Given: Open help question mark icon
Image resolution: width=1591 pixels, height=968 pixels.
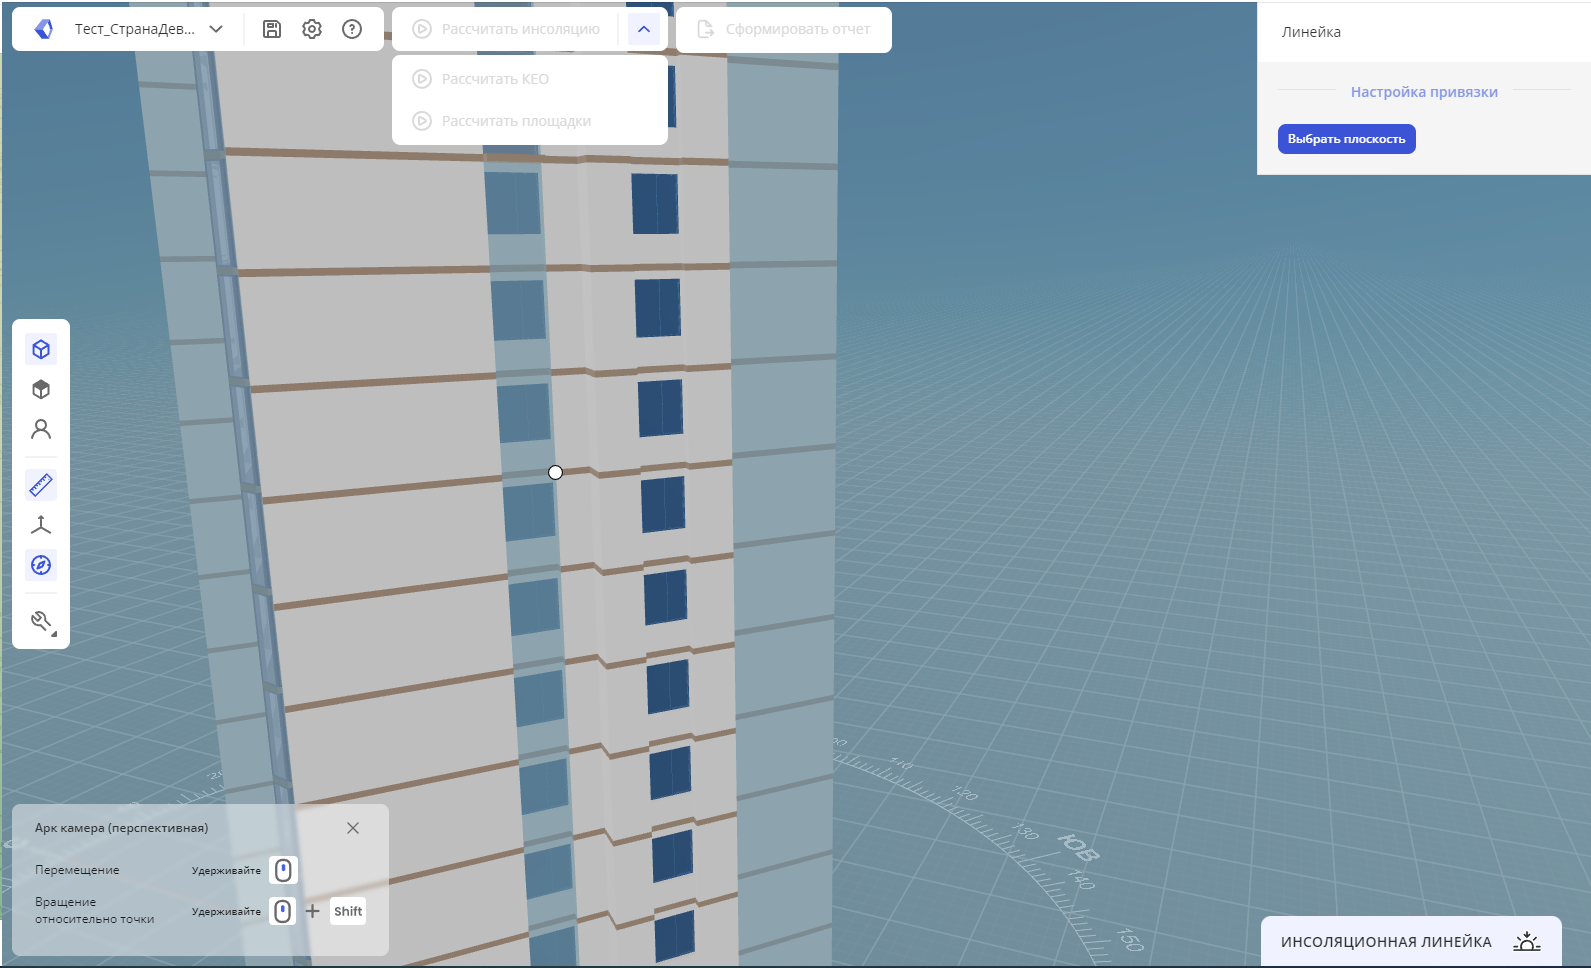Looking at the screenshot, I should pos(352,29).
